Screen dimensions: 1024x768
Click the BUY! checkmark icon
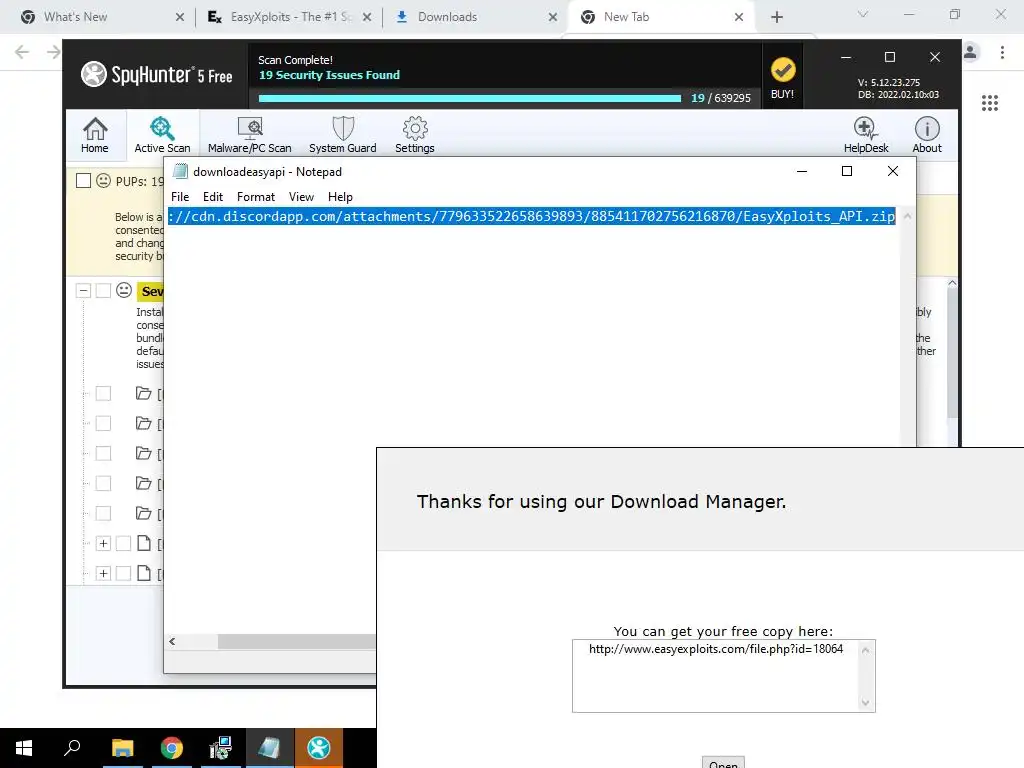pyautogui.click(x=782, y=70)
